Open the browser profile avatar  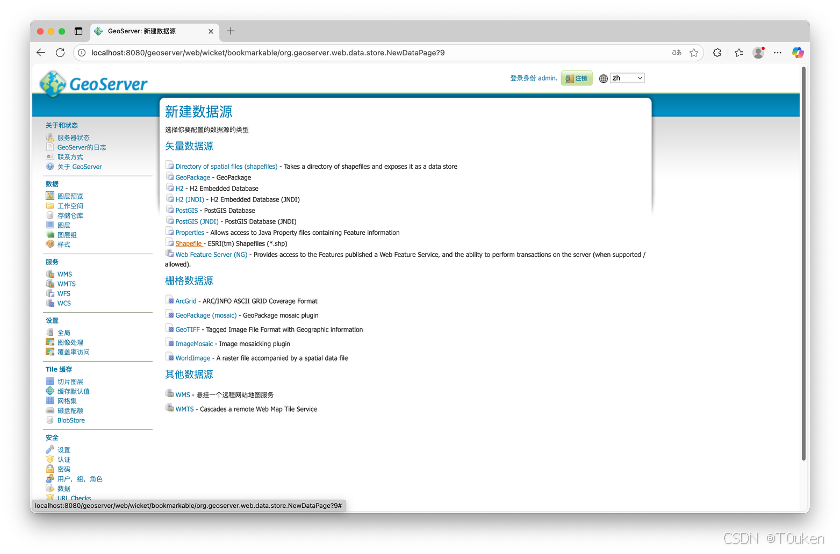point(758,53)
